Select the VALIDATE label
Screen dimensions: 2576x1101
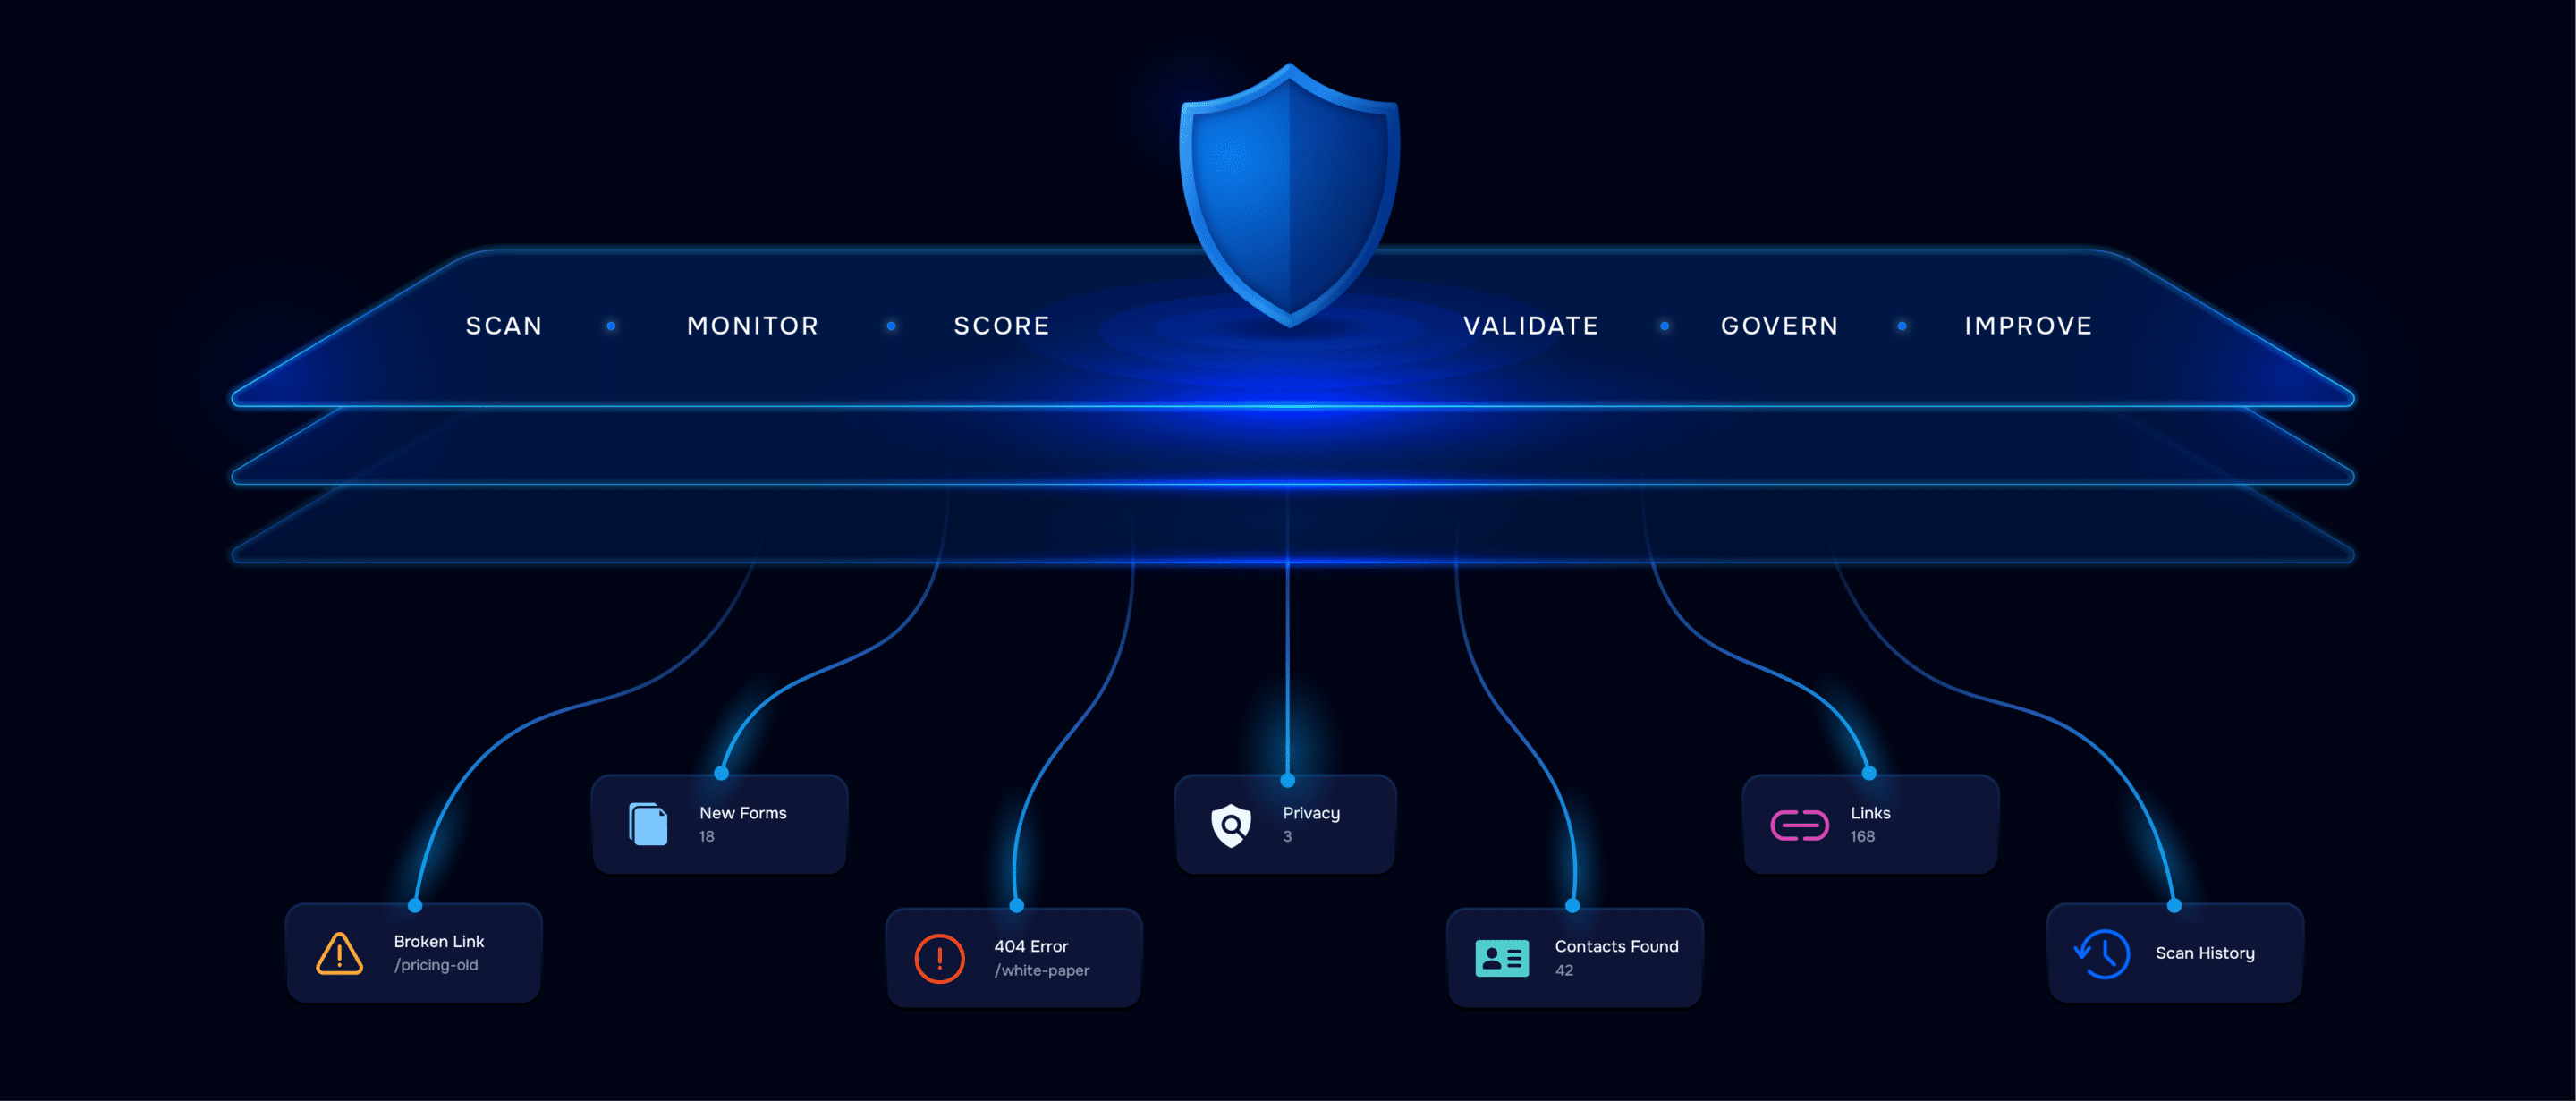click(x=1531, y=326)
